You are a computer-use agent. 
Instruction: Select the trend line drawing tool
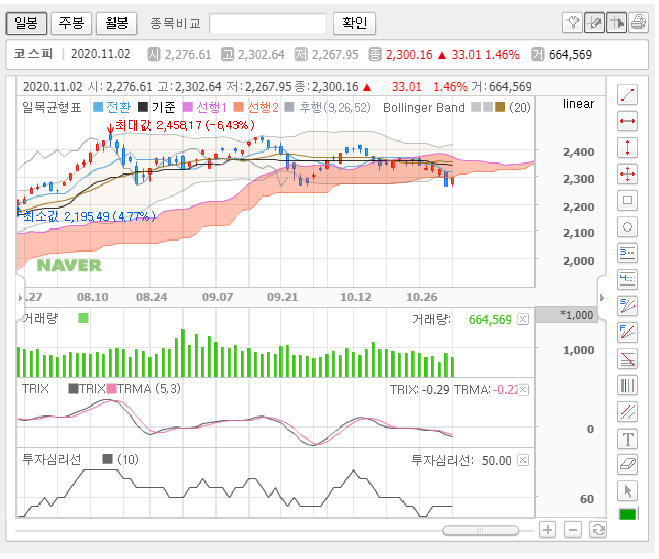click(627, 95)
